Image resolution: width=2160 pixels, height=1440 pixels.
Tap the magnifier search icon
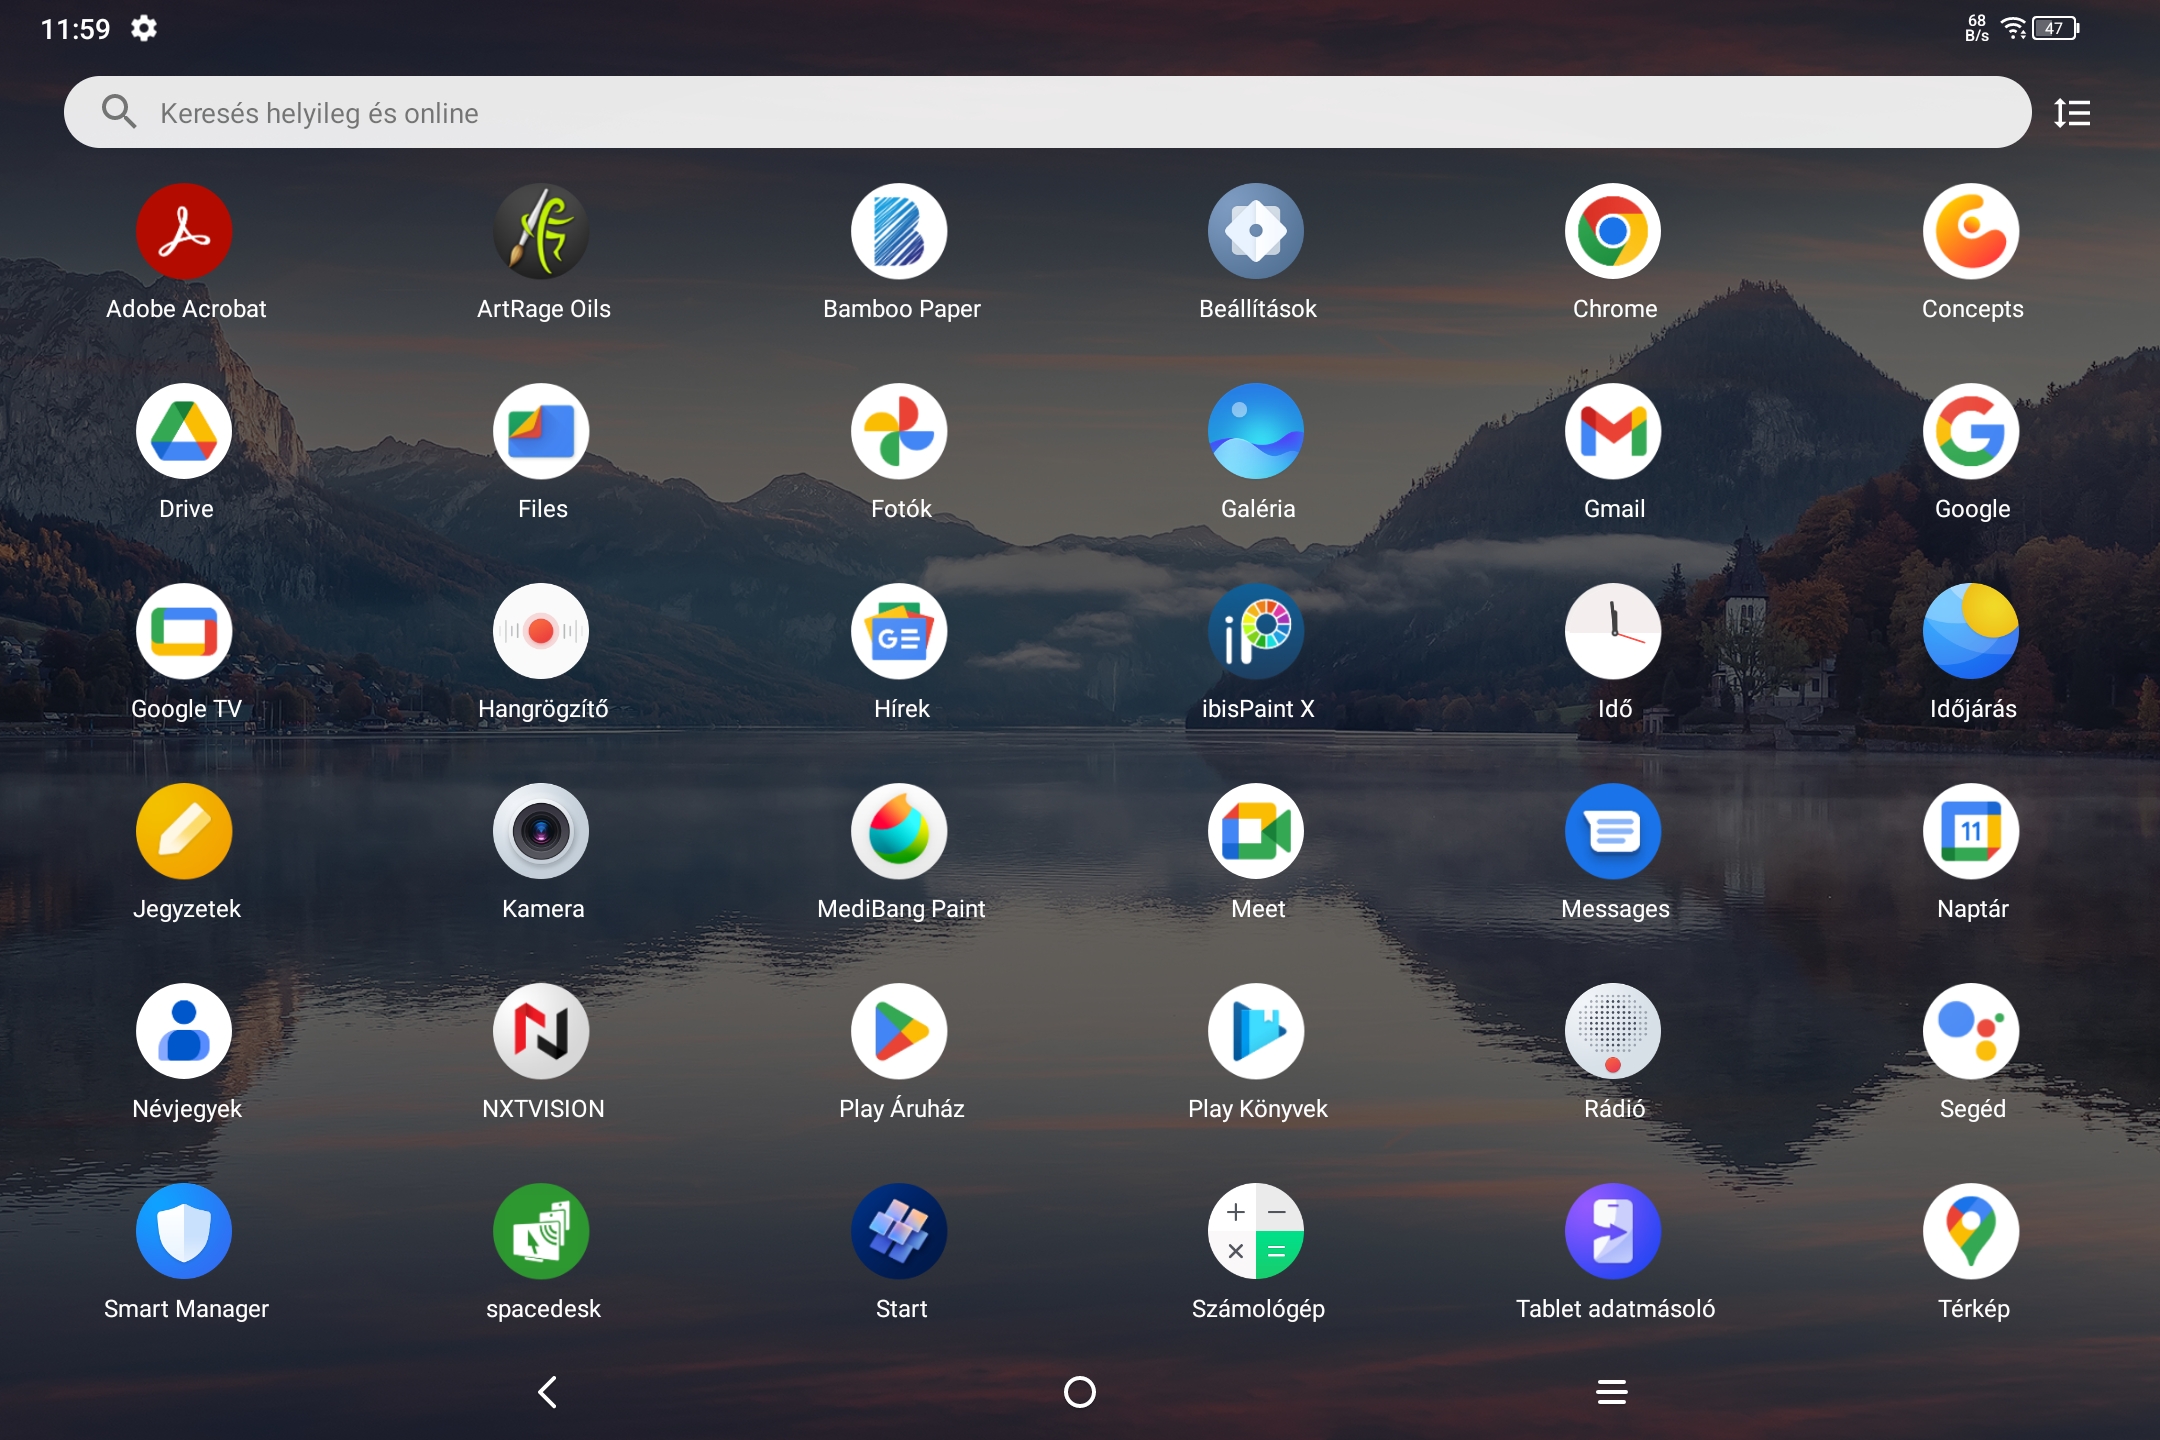coord(119,111)
